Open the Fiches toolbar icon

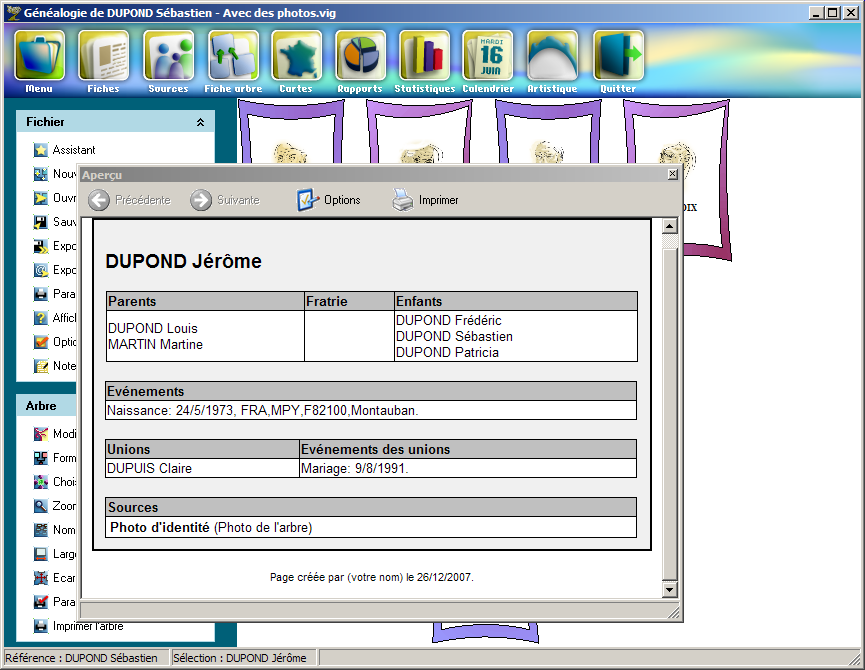(x=104, y=56)
